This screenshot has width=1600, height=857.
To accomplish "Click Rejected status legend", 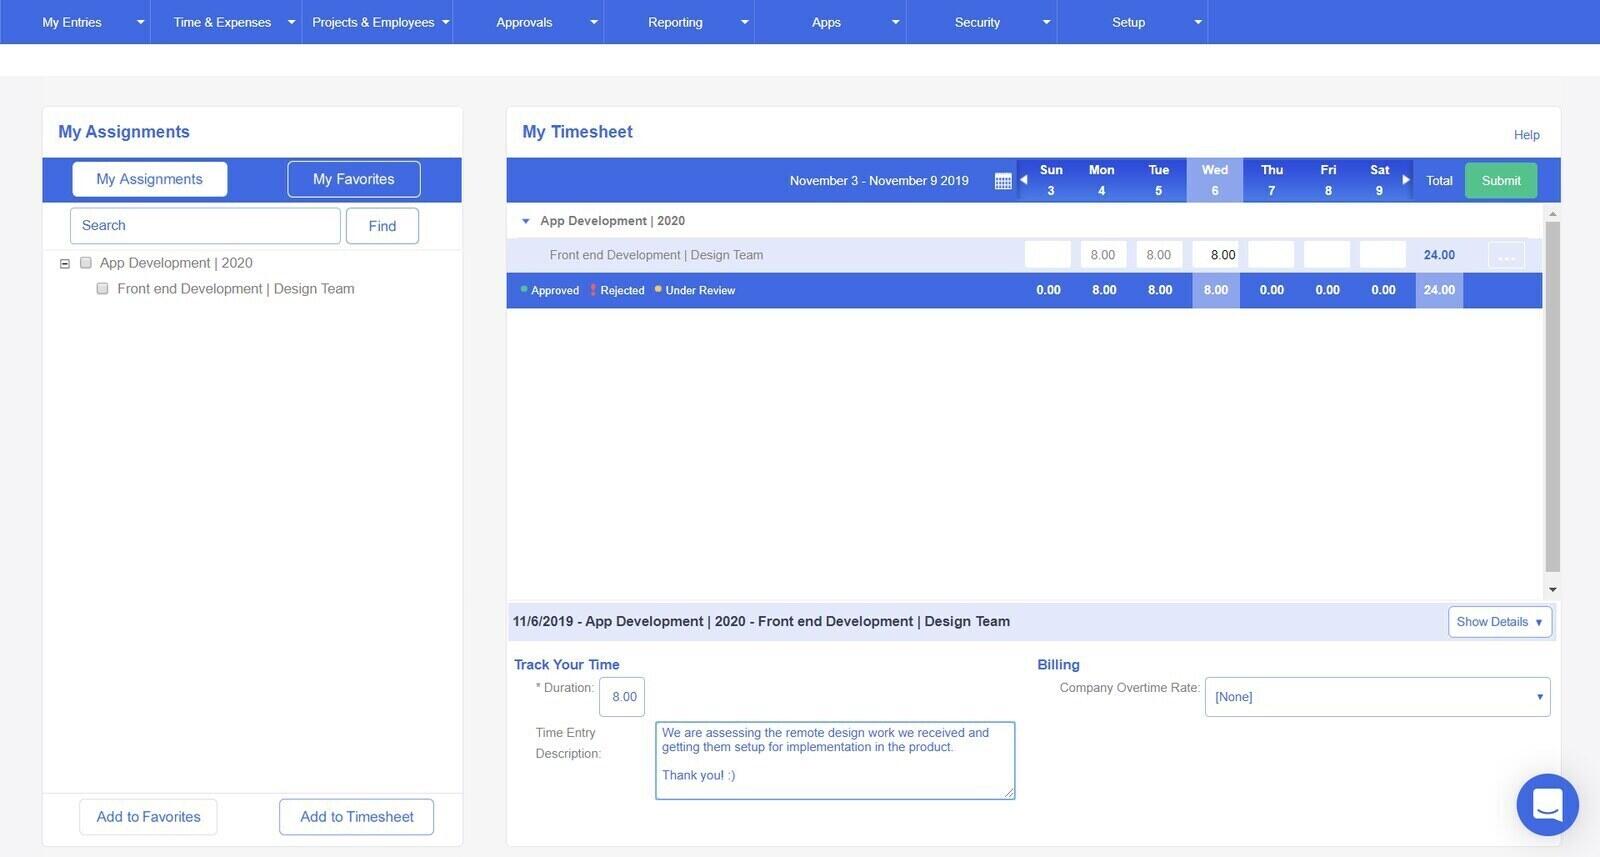I will pos(617,291).
